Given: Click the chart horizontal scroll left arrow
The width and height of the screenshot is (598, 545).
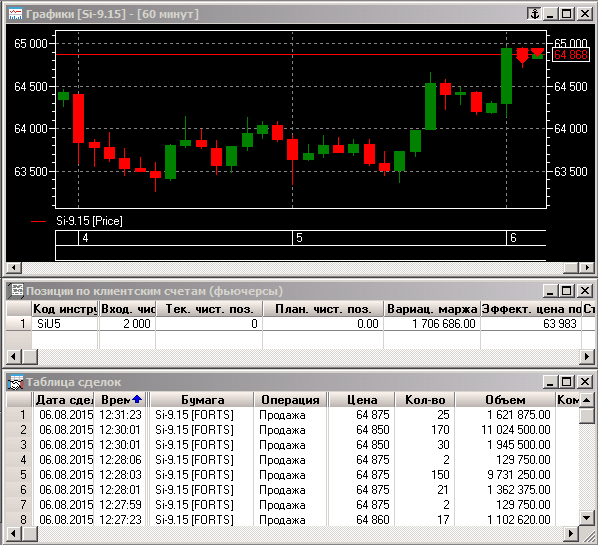Looking at the screenshot, I should [x=14, y=268].
